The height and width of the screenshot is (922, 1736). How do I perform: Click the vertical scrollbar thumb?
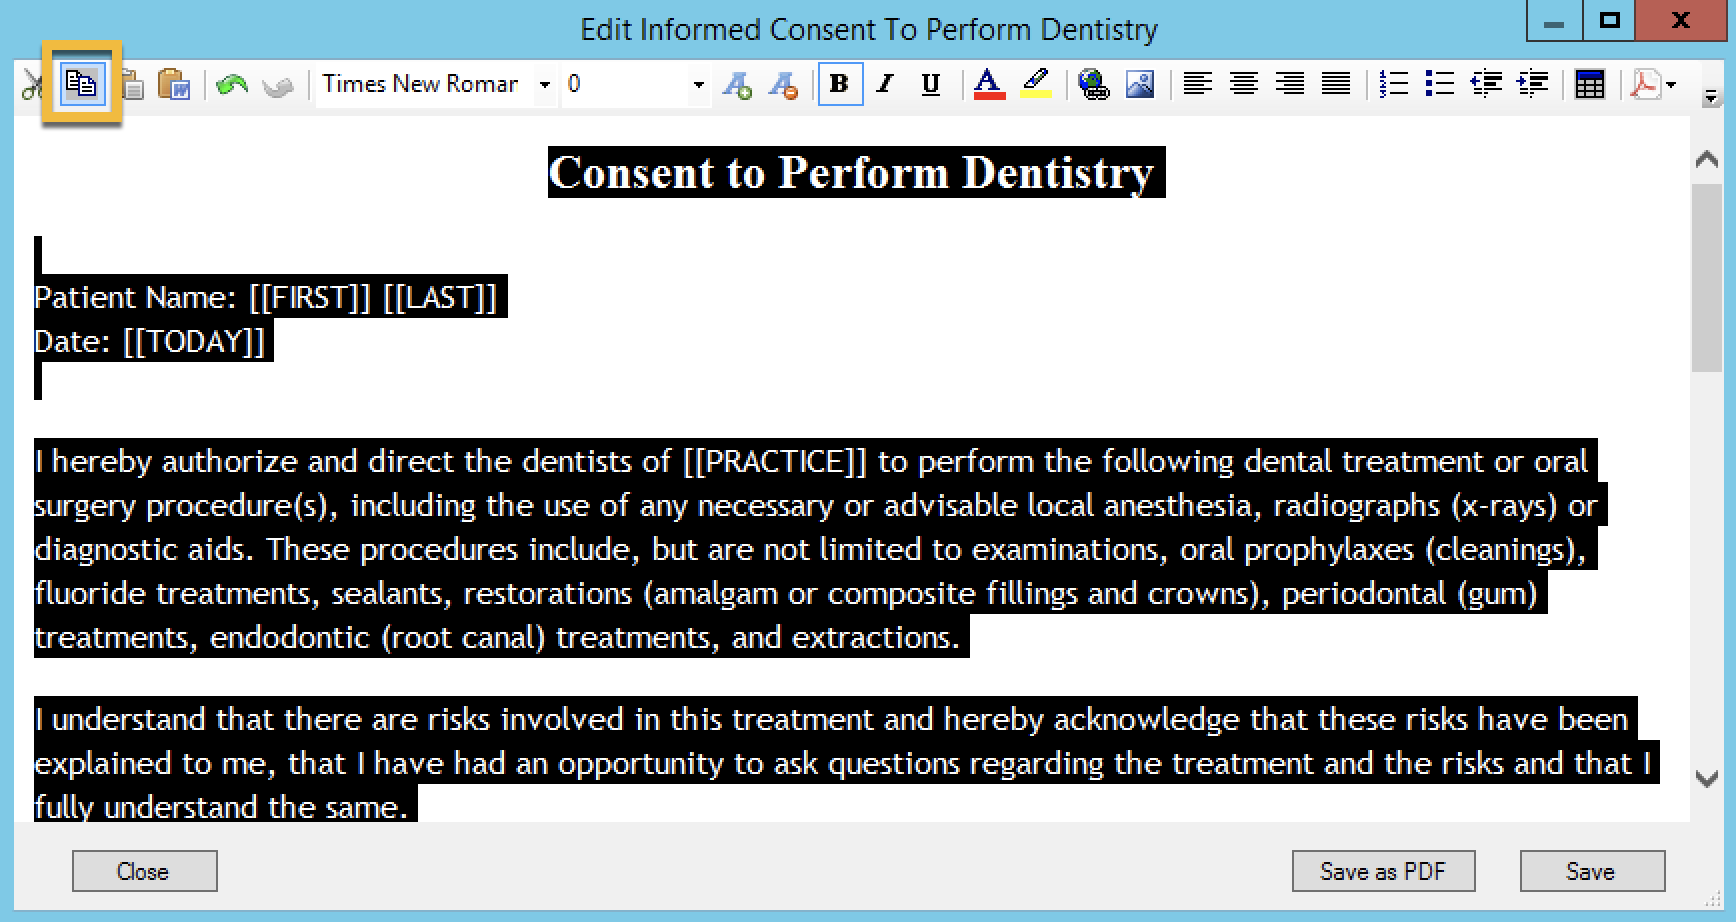(1707, 278)
